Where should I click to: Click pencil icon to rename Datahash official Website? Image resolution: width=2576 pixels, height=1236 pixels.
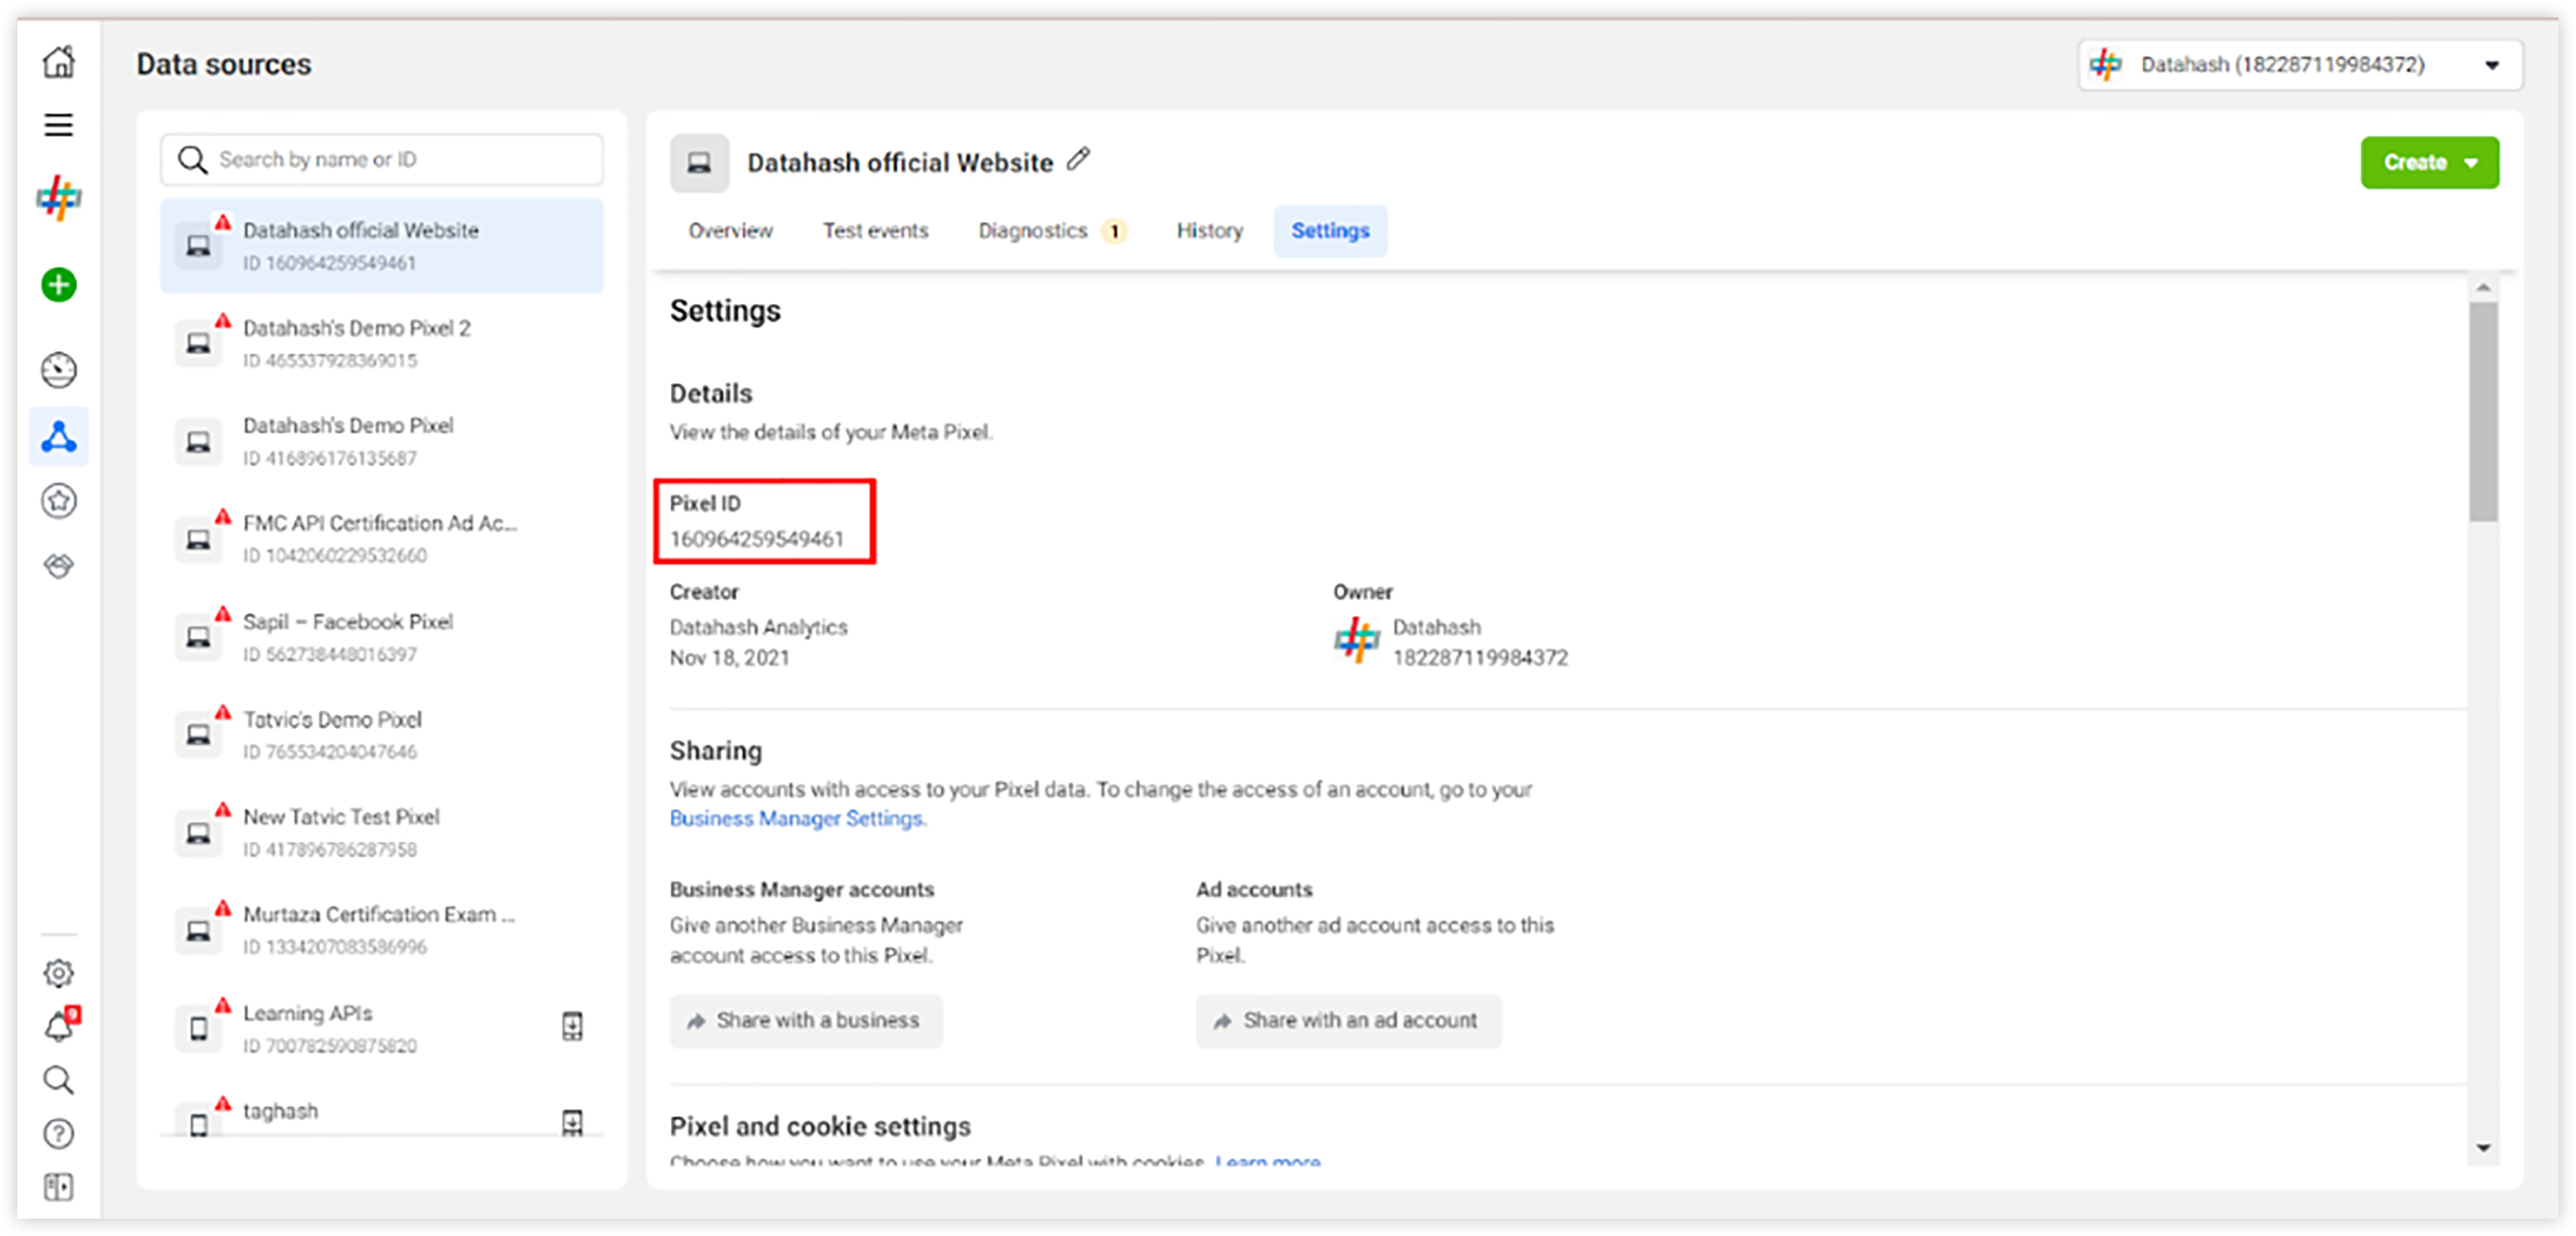(x=1078, y=160)
